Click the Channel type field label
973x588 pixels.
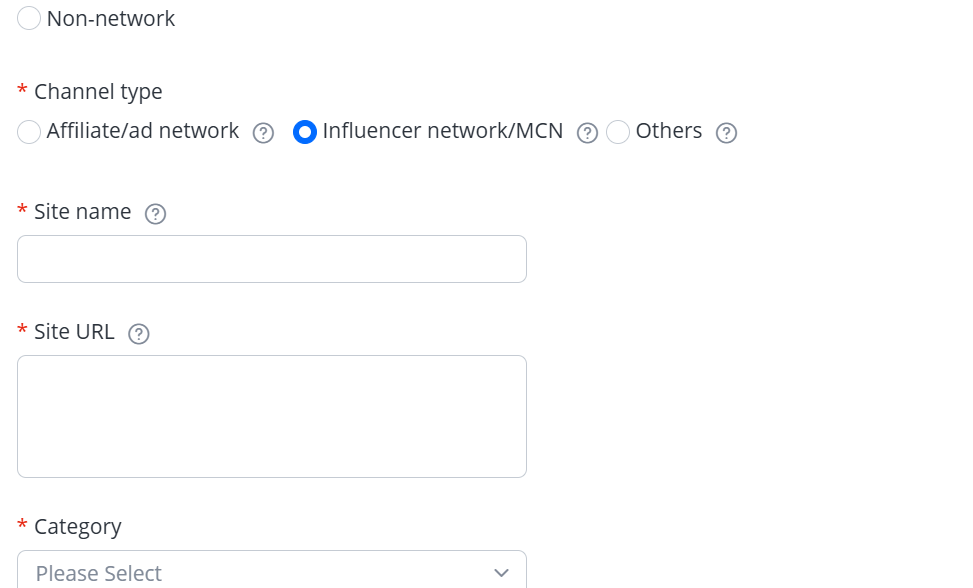98,92
